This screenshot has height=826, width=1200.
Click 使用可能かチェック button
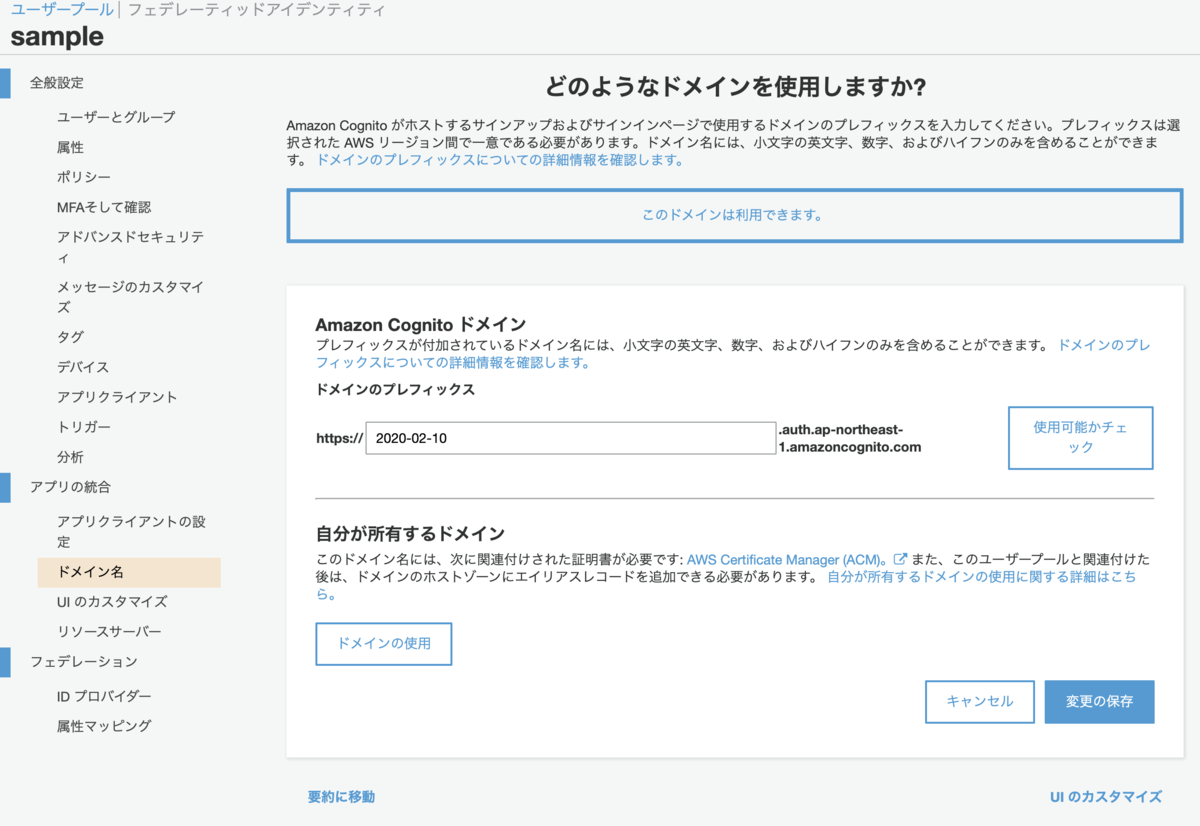click(x=1080, y=438)
